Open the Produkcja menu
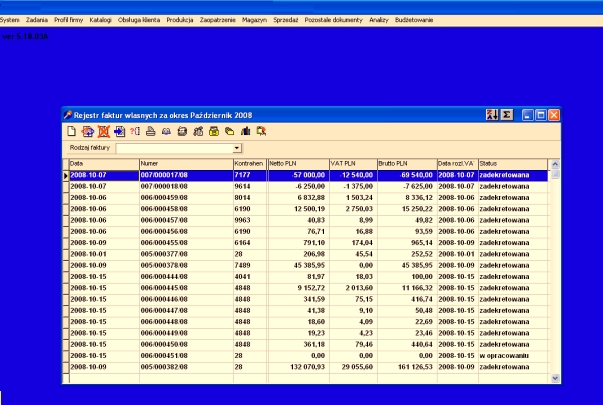Screen dimensions: 603x405 point(180,20)
